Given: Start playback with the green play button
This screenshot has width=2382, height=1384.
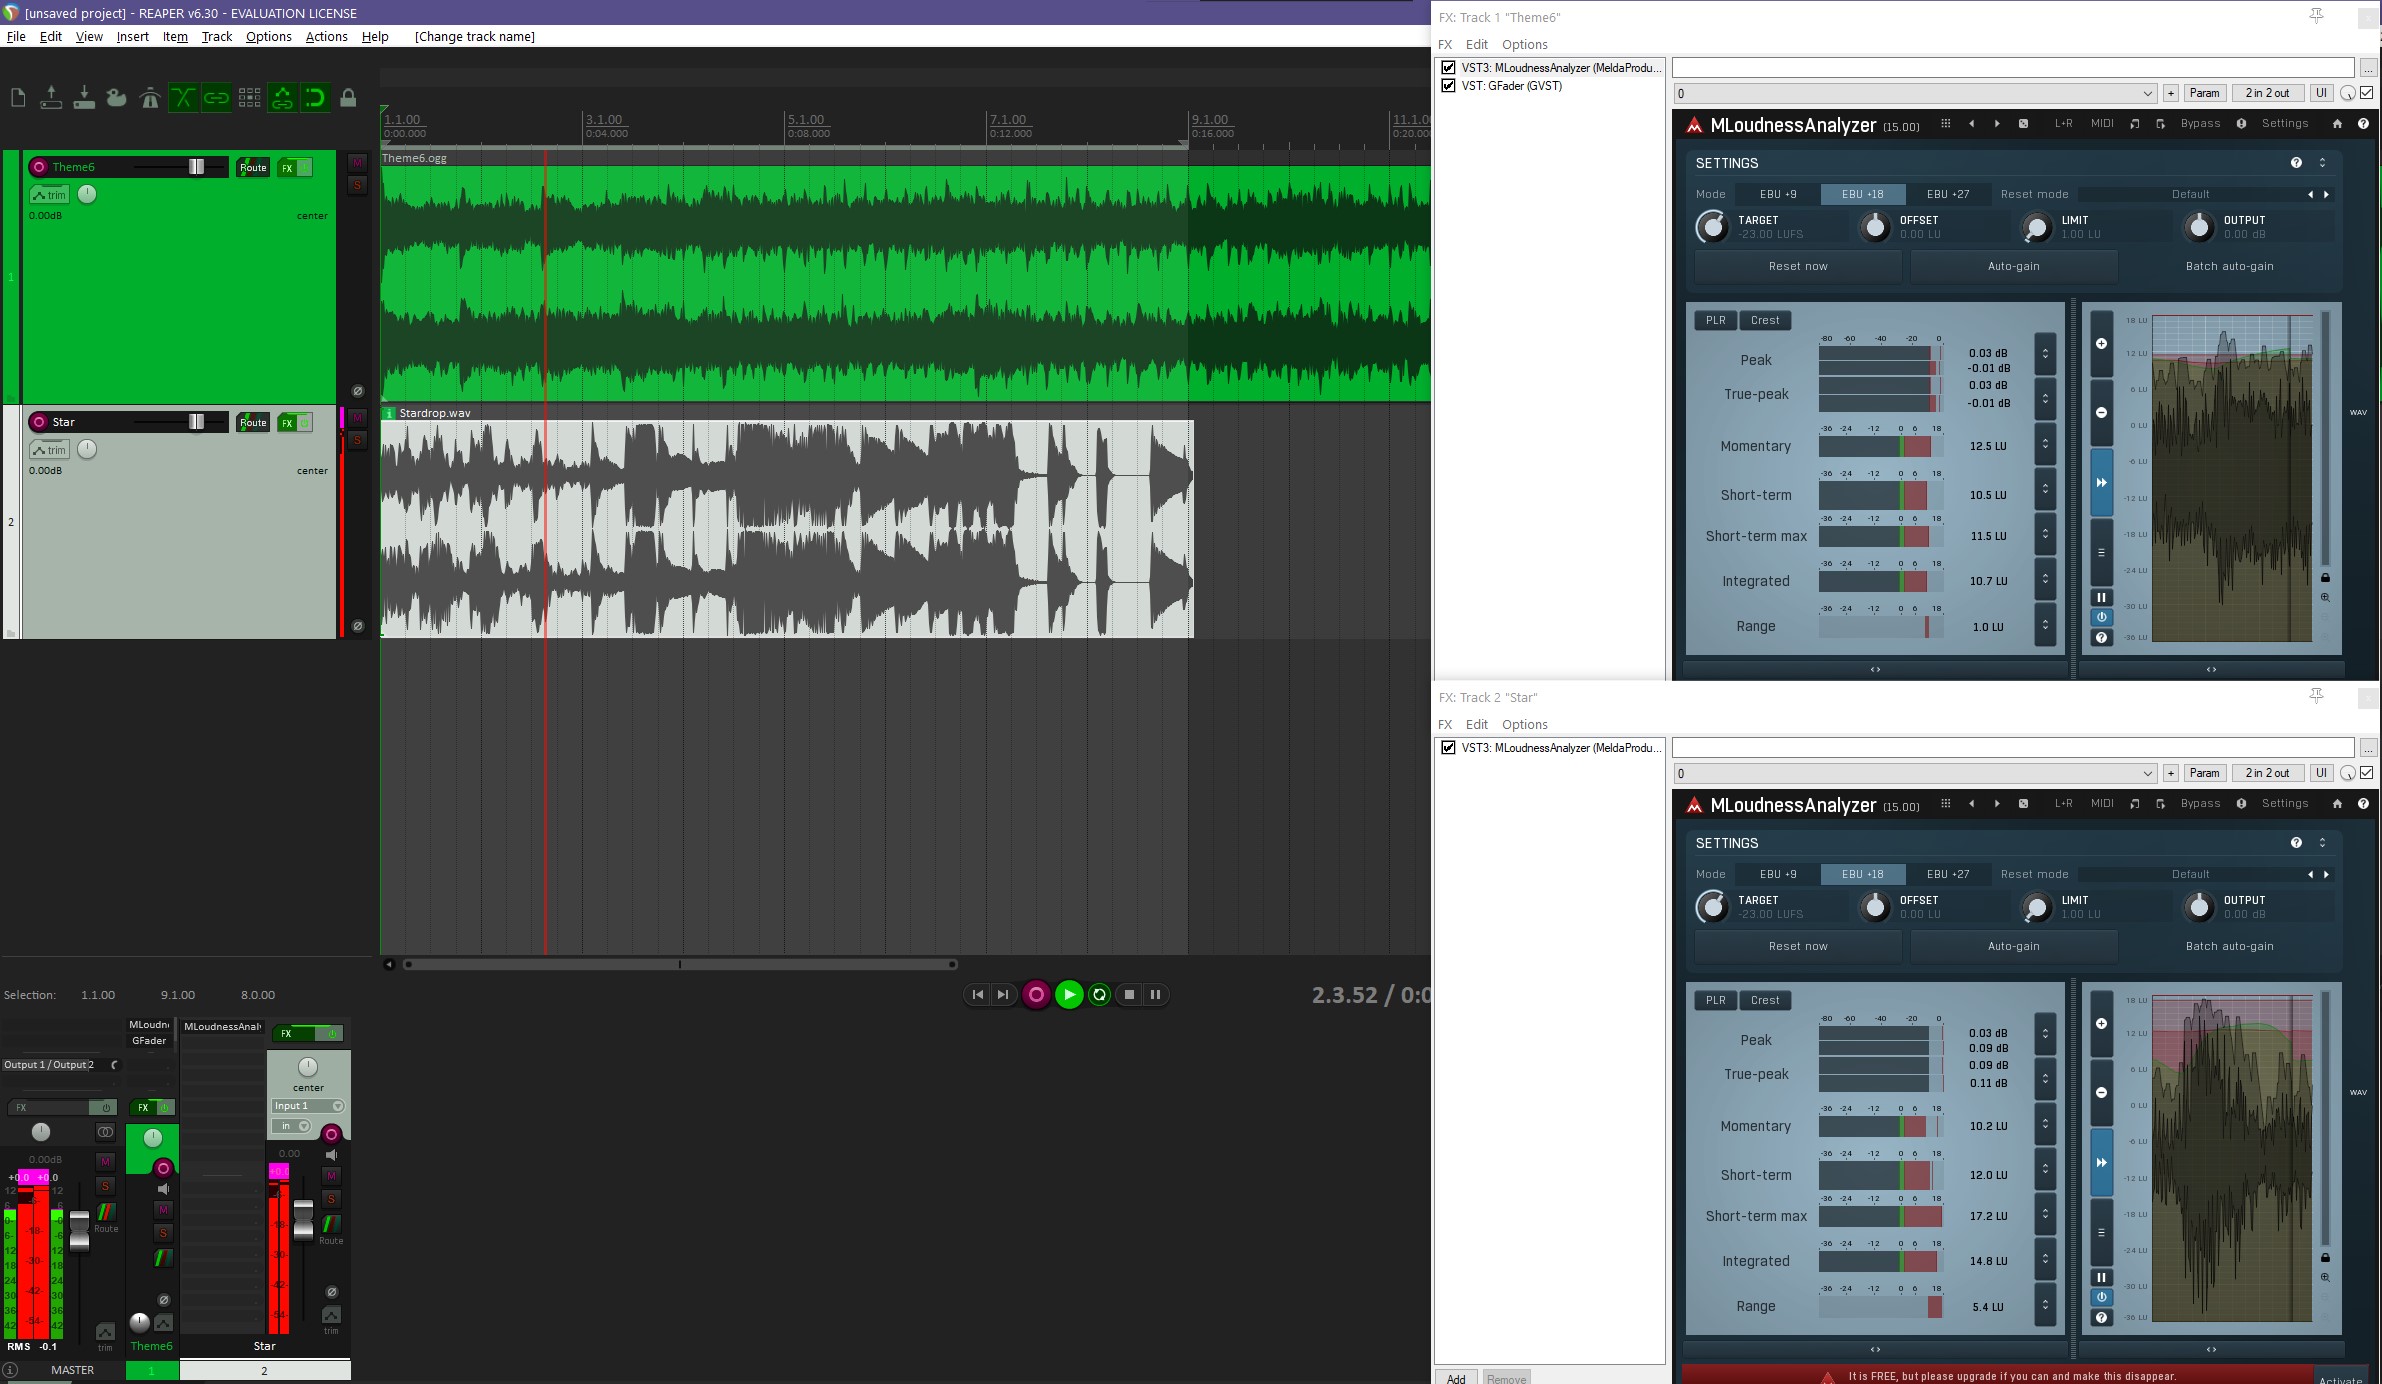Looking at the screenshot, I should pos(1069,995).
